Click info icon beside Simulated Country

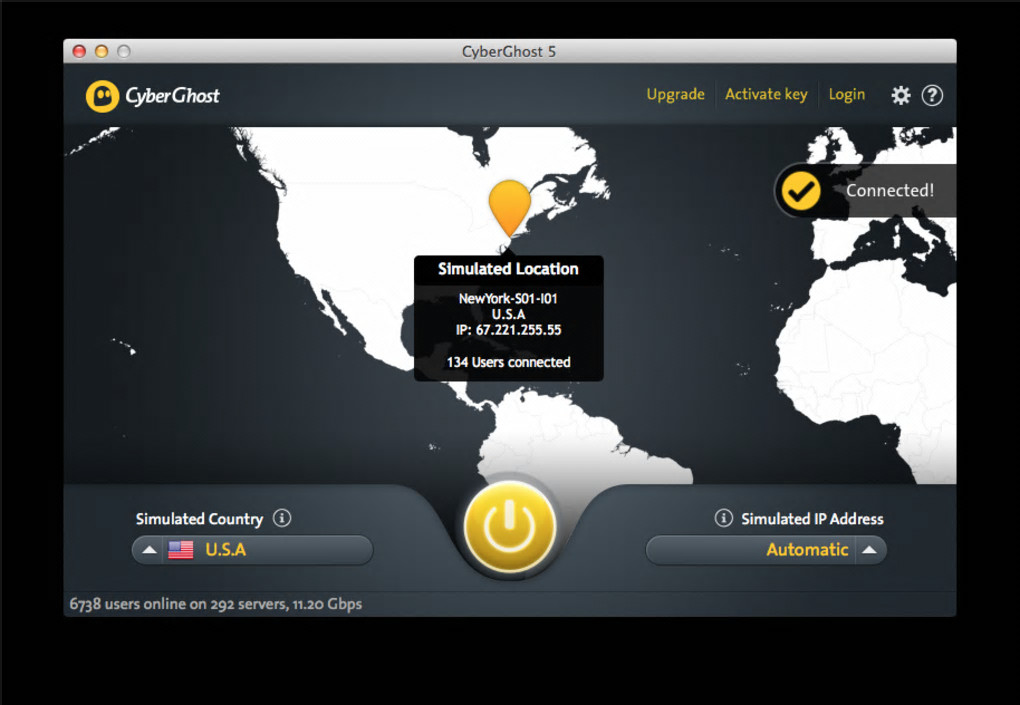[282, 518]
